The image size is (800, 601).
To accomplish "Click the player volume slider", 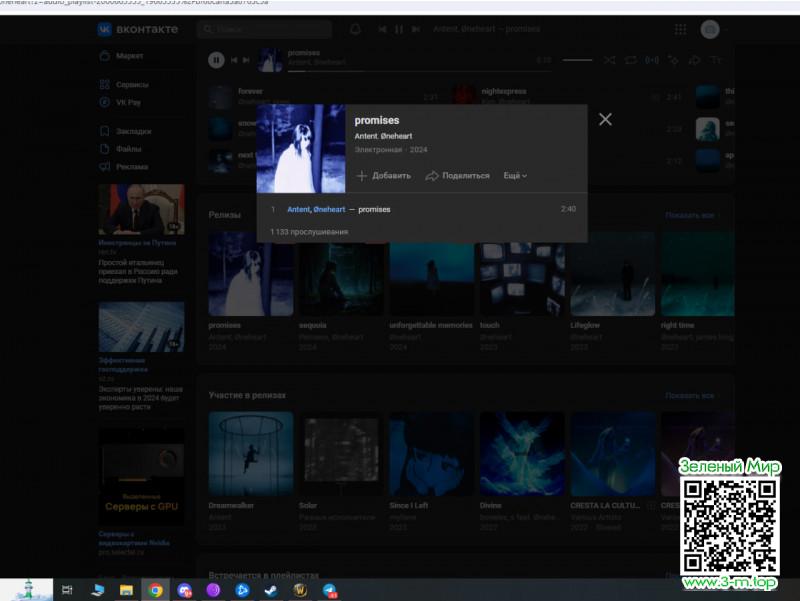I will click(577, 60).
